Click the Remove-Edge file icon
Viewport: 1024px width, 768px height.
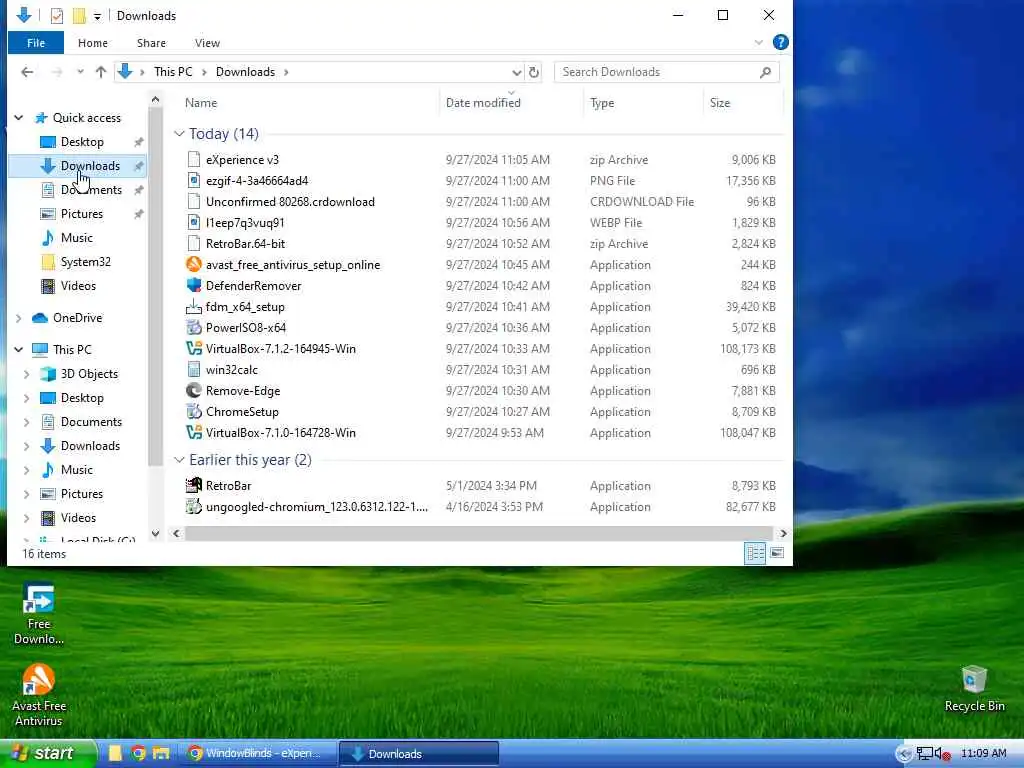click(193, 391)
